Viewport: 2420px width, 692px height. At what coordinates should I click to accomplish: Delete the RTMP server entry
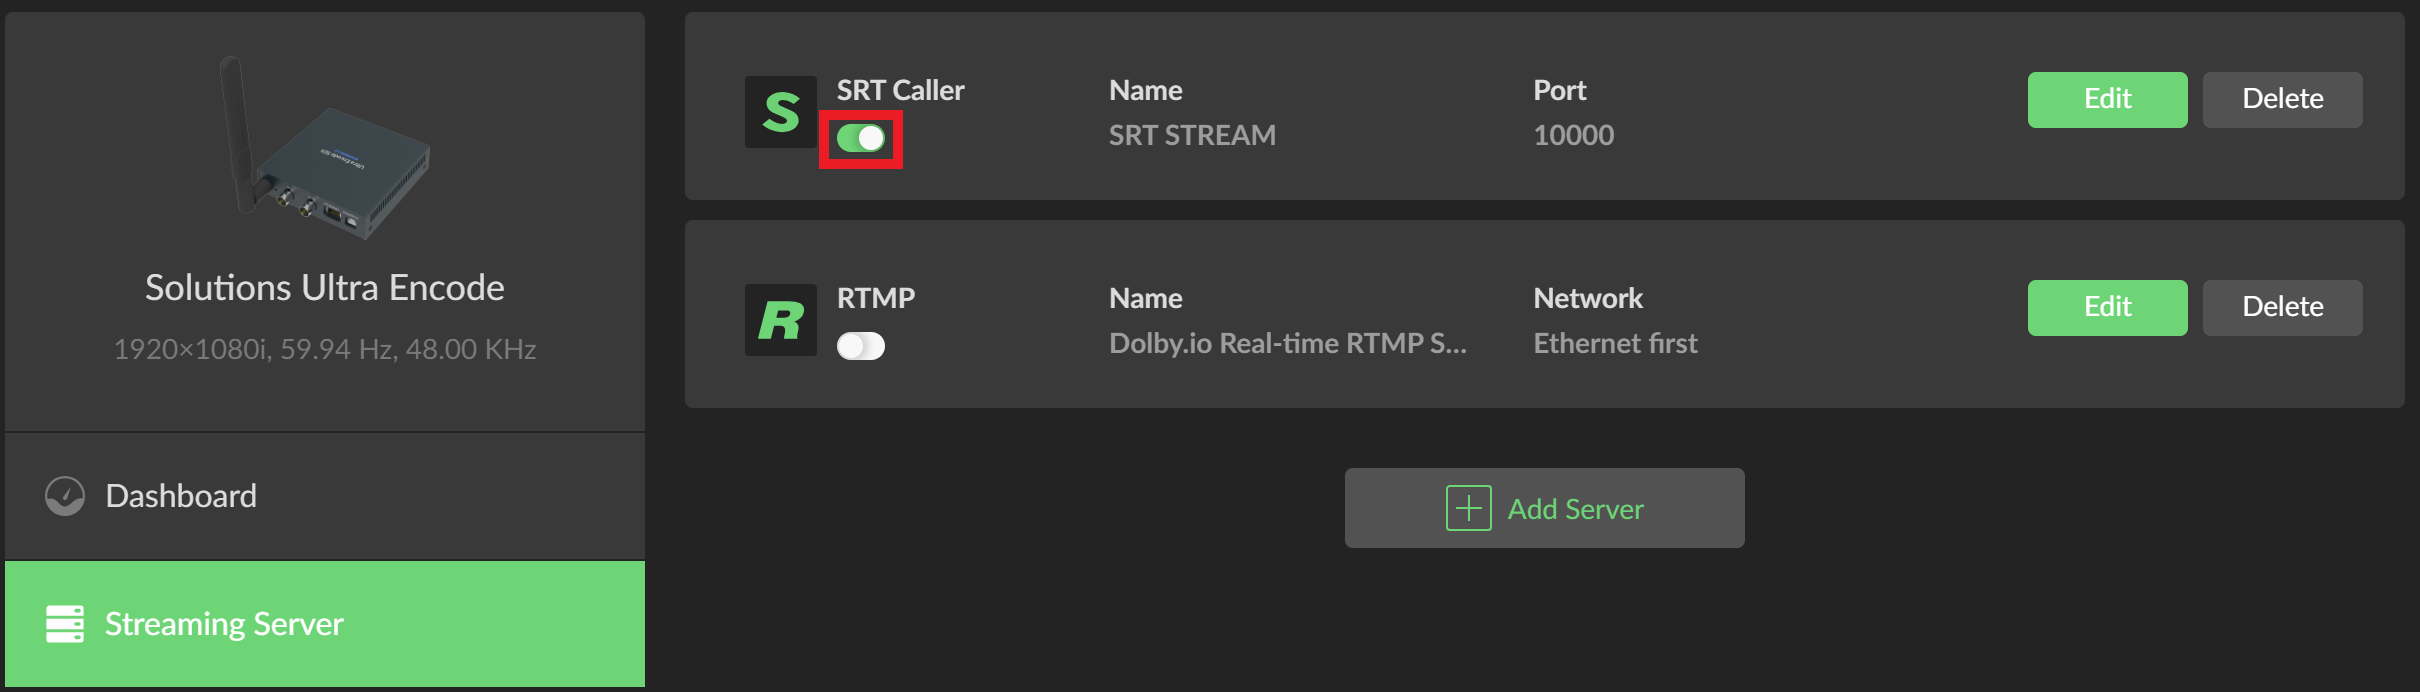click(2282, 307)
